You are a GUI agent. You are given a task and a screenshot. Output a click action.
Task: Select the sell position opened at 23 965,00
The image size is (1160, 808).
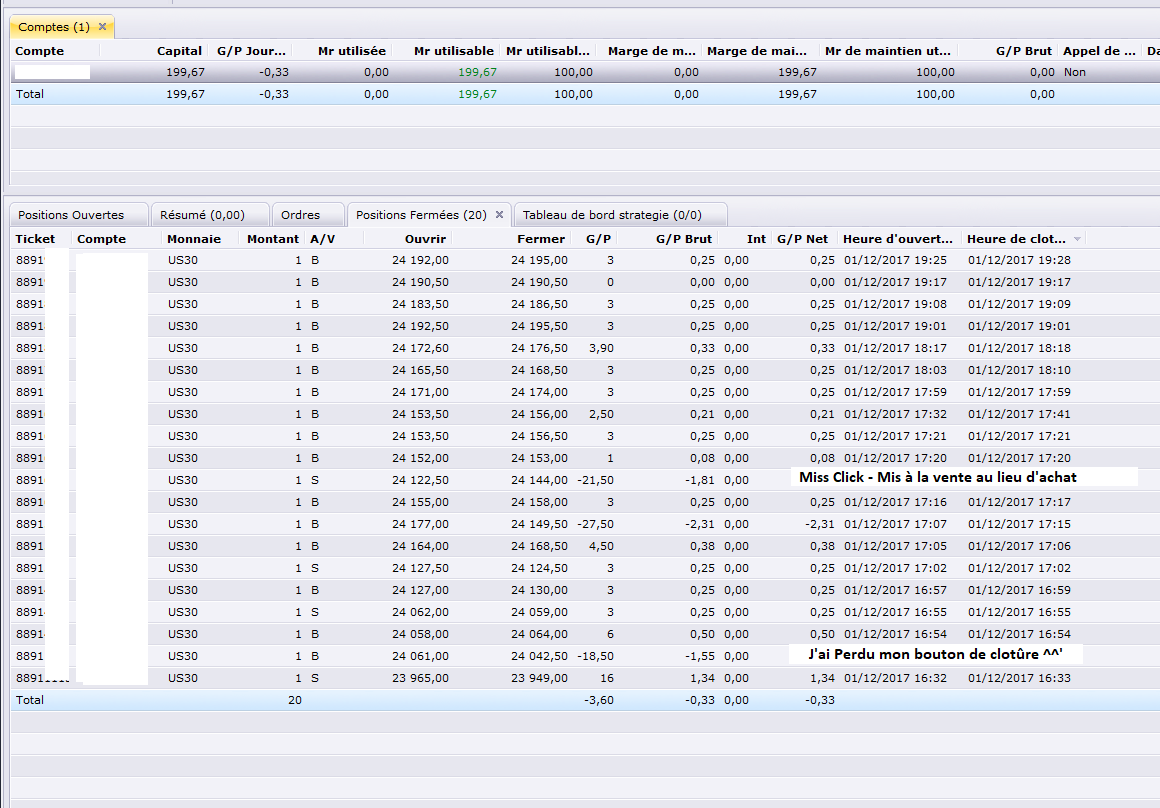pyautogui.click(x=420, y=678)
